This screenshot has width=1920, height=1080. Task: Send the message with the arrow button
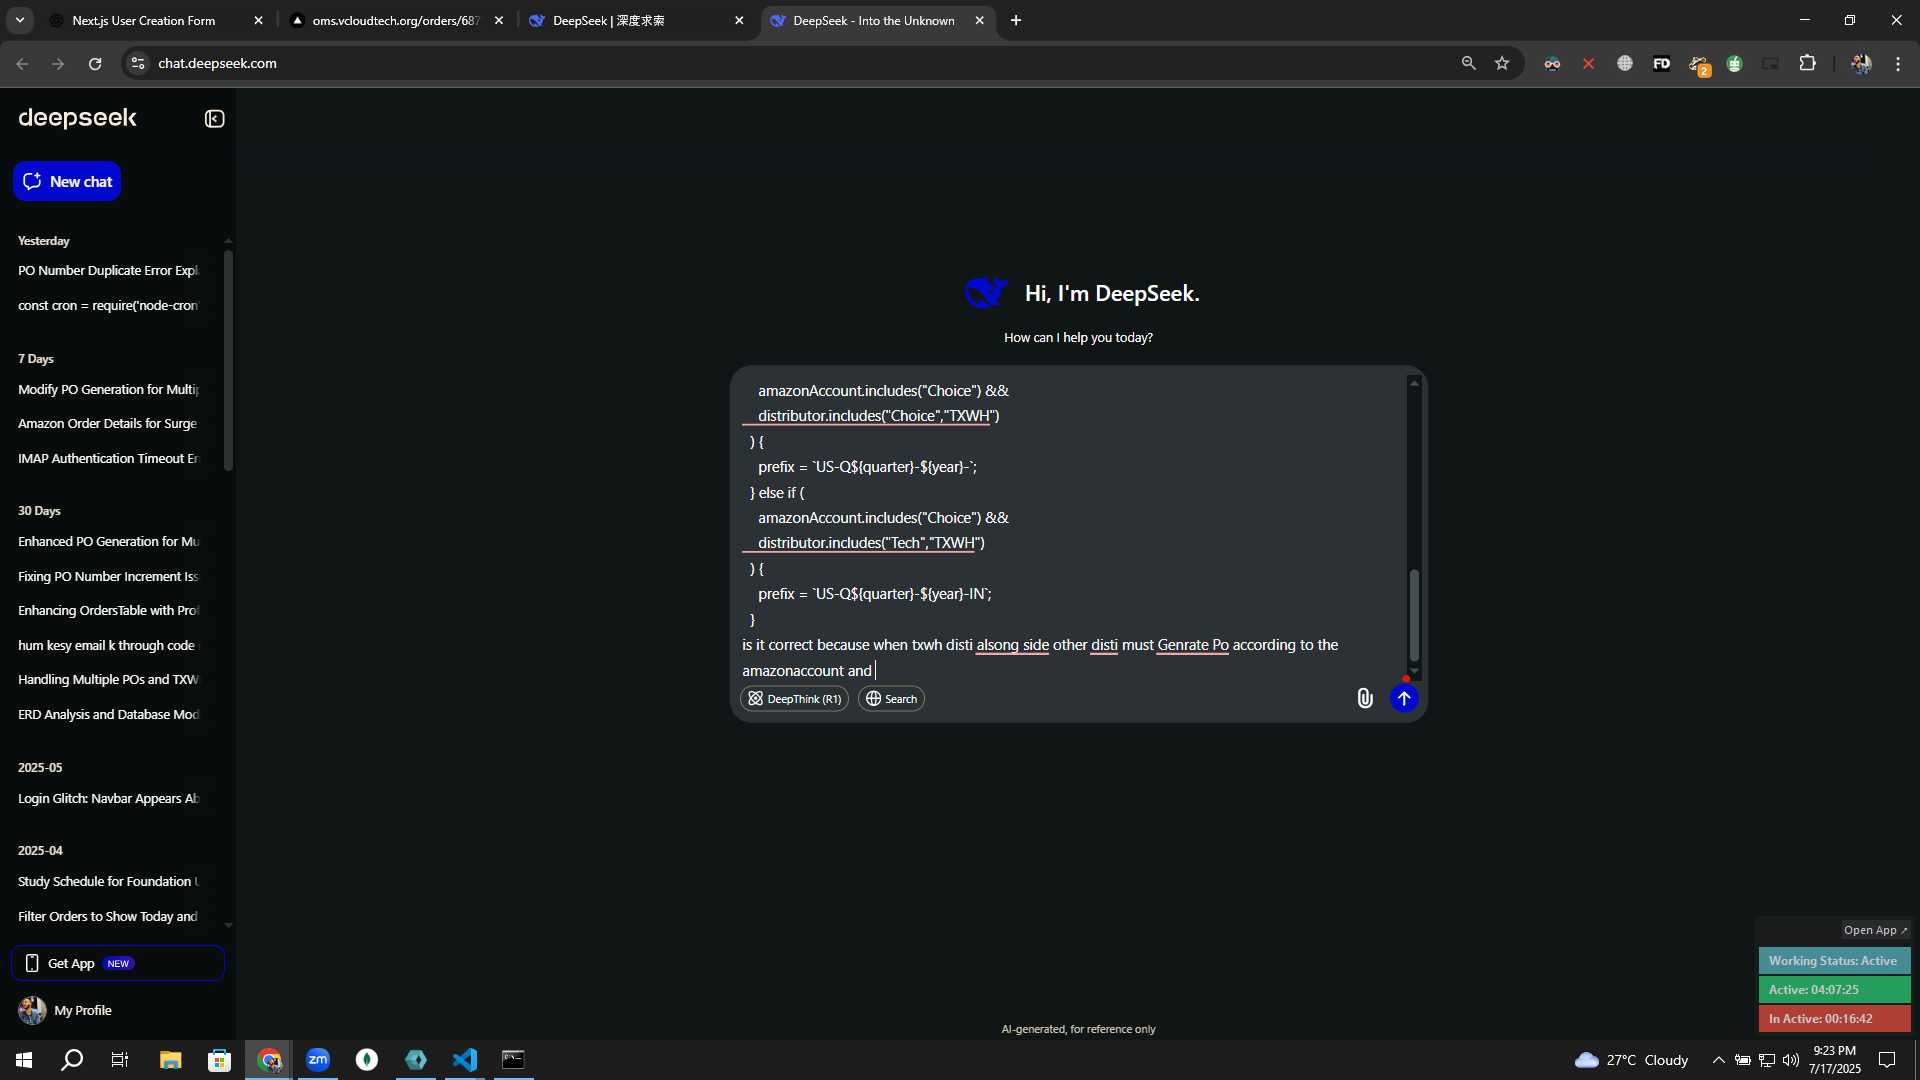(1404, 698)
